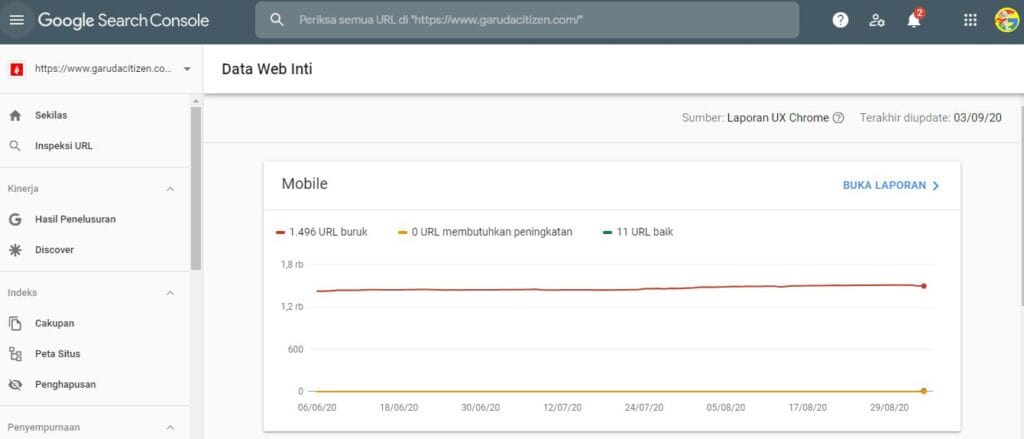Click the Laporan UX Chrome source text
1024x439 pixels.
[x=778, y=118]
